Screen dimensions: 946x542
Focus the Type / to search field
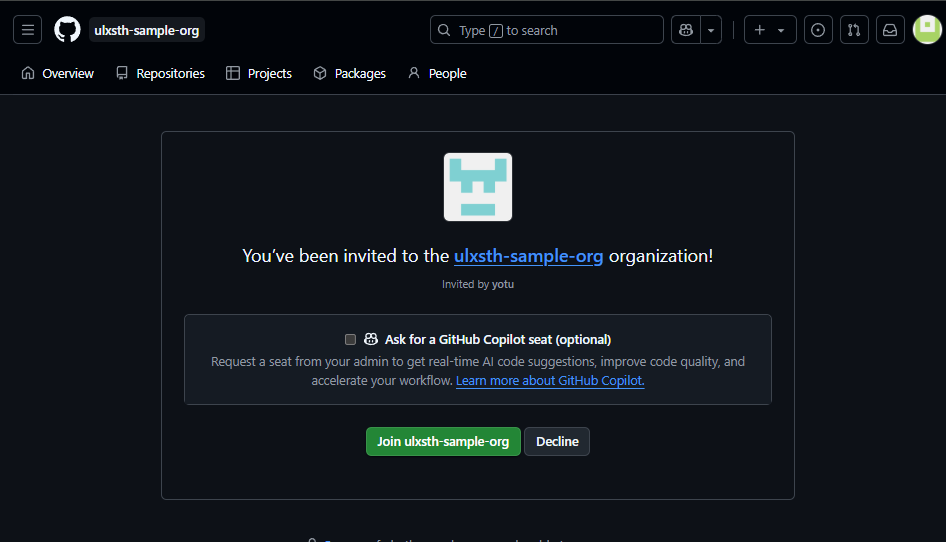point(547,30)
